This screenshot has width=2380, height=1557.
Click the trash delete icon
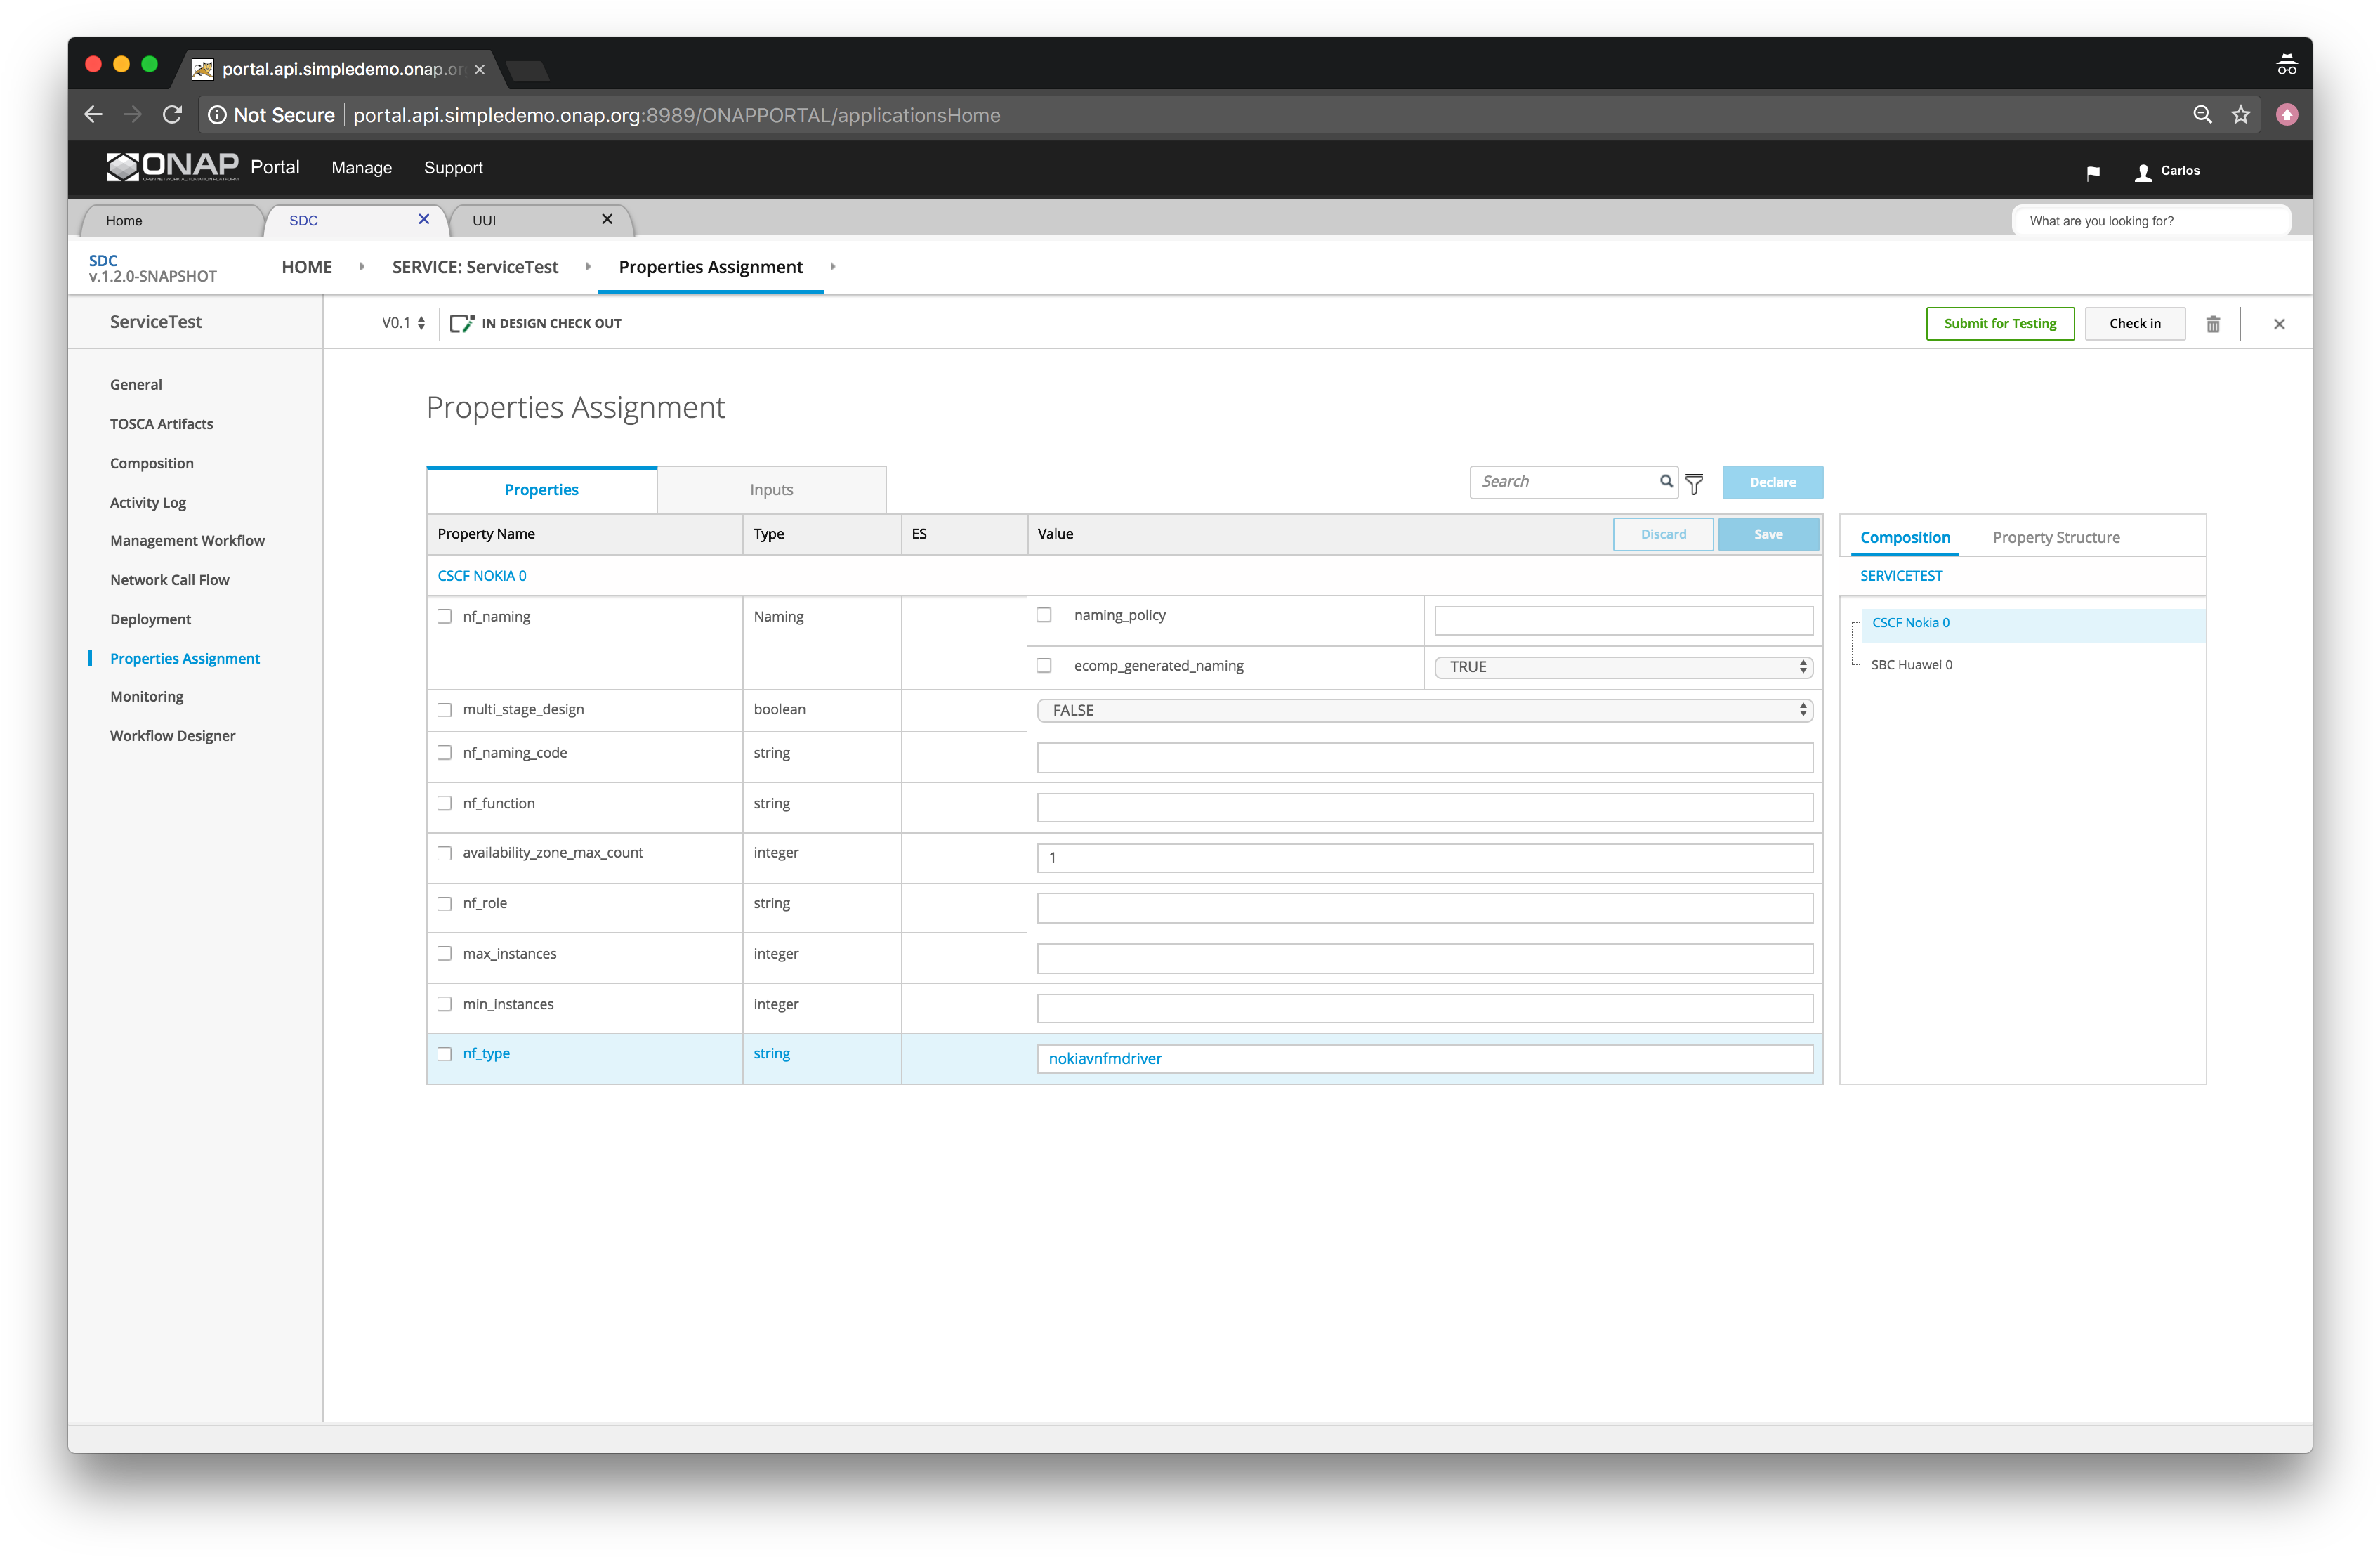tap(2213, 324)
